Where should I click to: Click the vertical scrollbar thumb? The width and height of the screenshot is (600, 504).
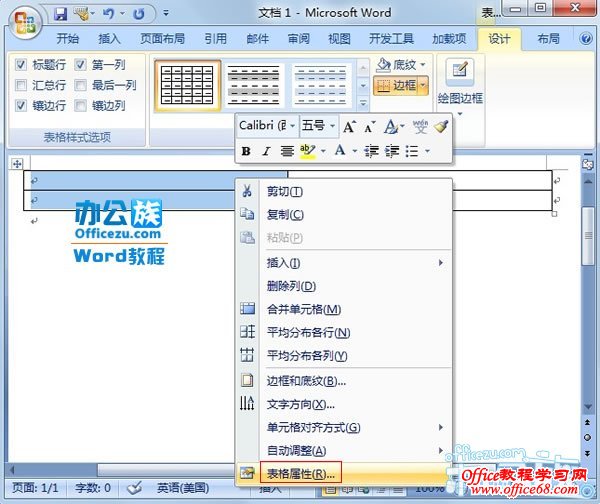click(587, 236)
